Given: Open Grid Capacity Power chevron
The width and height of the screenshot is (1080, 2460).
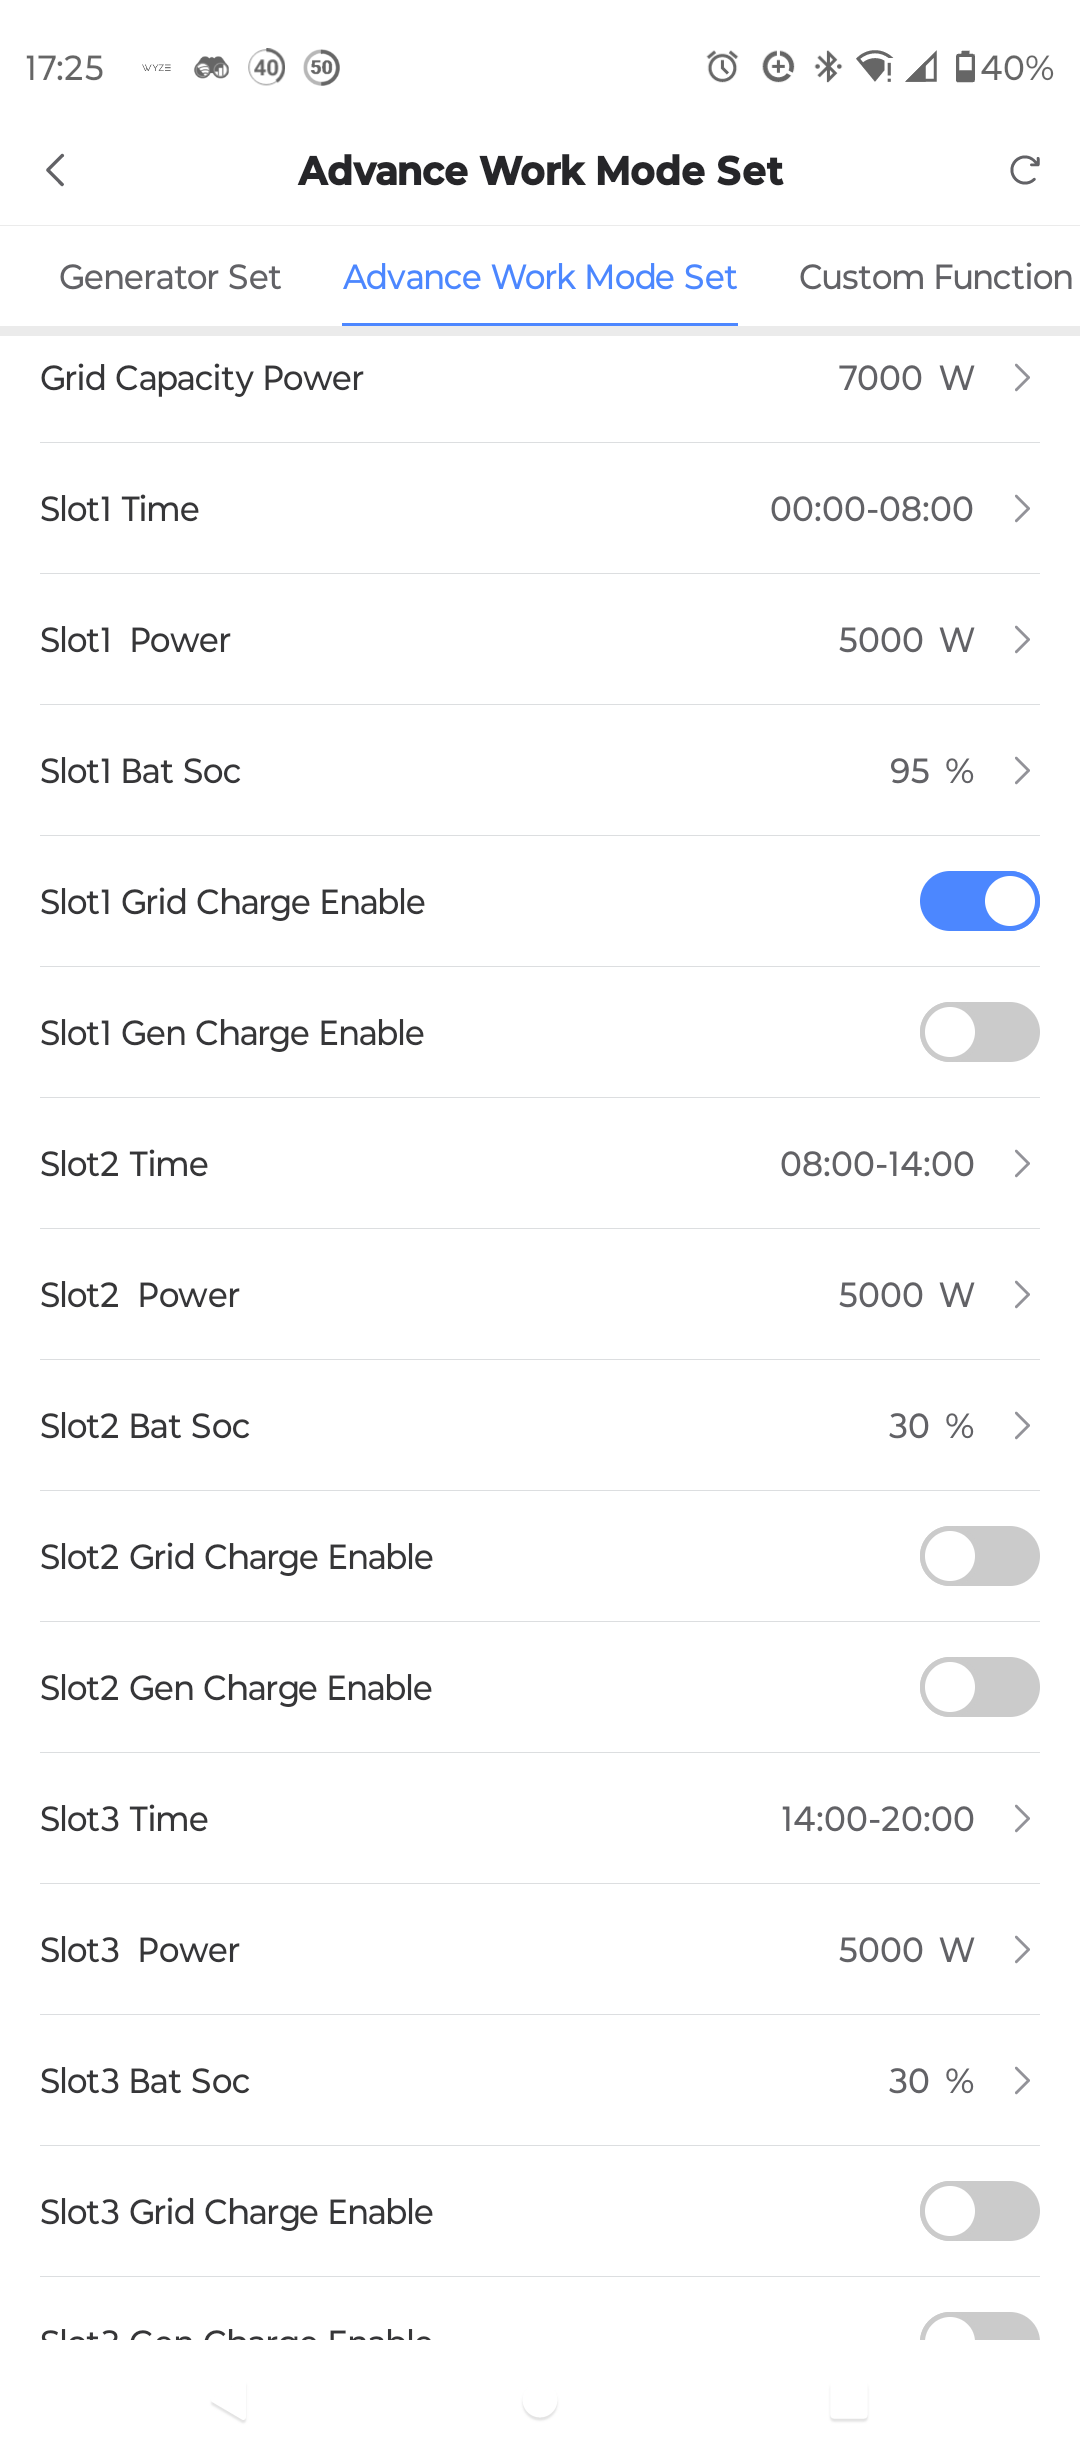Looking at the screenshot, I should (1021, 378).
